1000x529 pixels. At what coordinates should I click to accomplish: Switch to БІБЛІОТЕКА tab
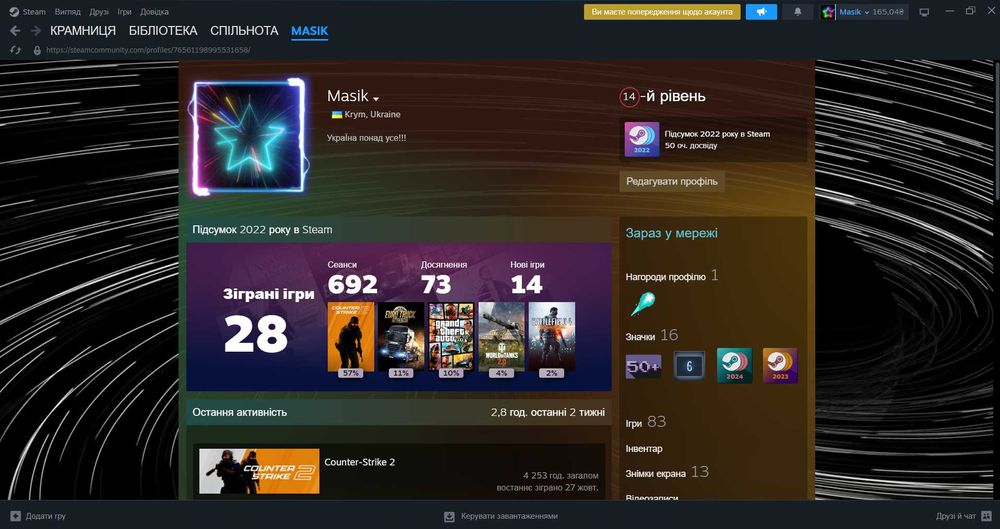pos(163,31)
